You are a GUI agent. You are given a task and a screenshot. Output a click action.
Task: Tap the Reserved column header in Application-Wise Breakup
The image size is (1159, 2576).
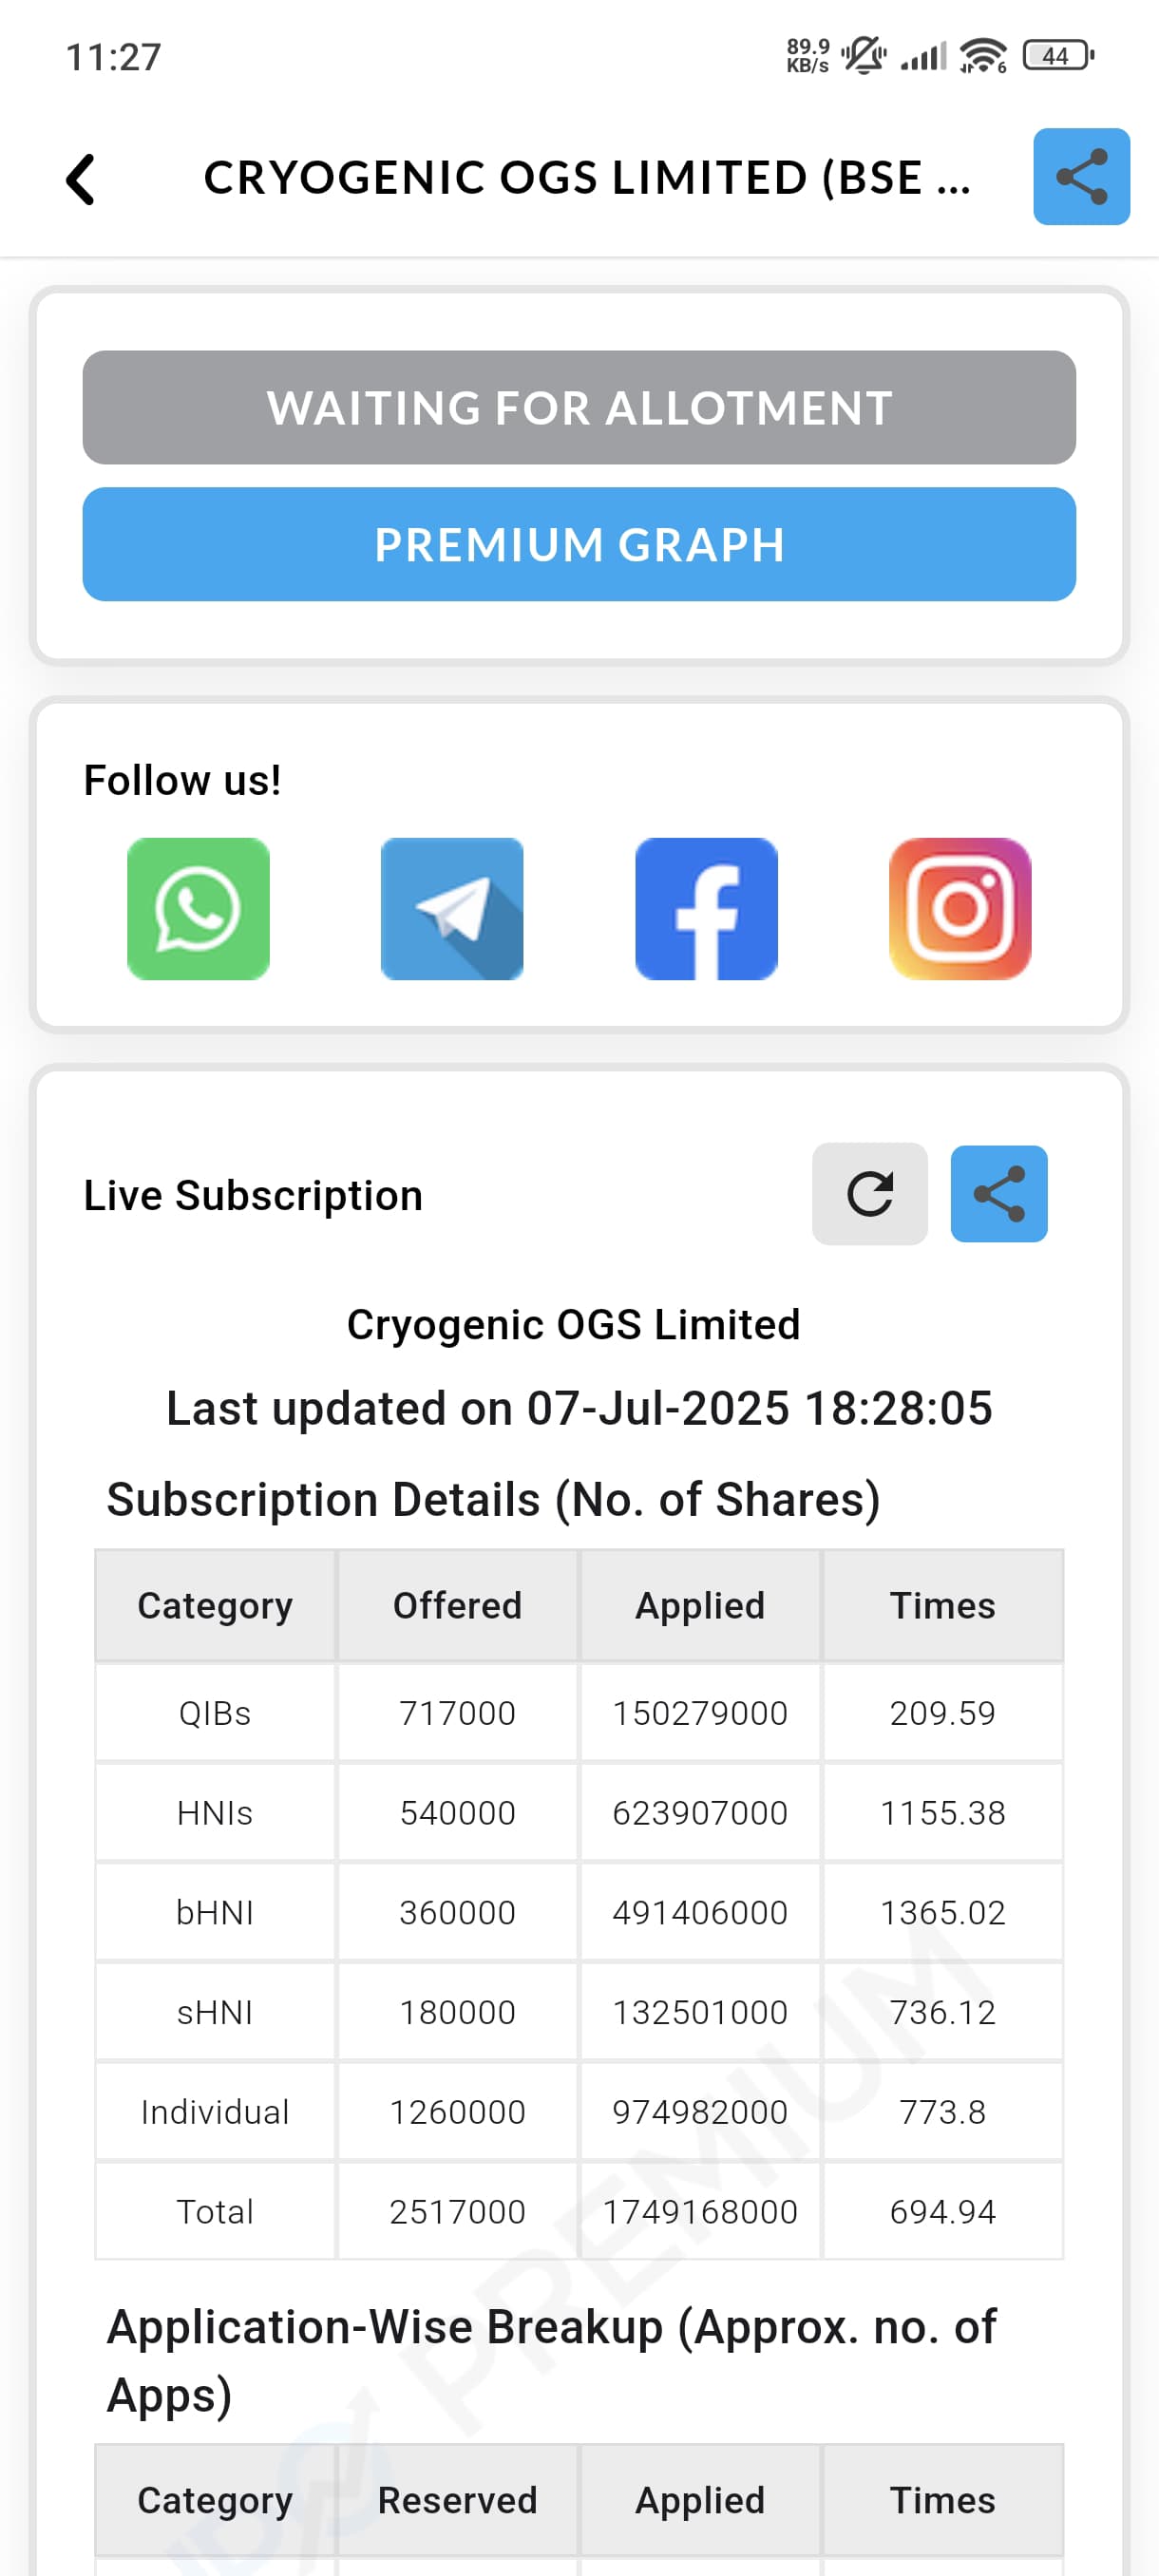coord(457,2500)
